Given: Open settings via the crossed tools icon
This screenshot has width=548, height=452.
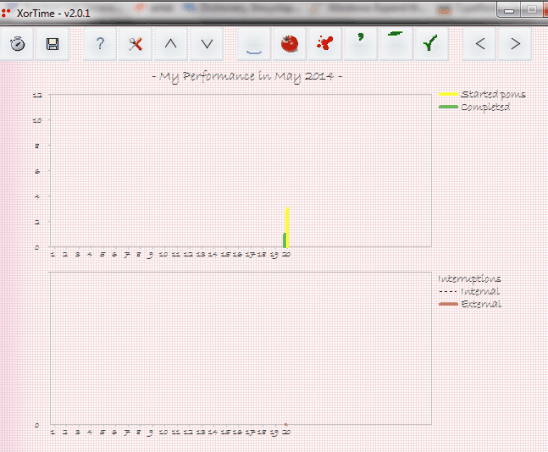Looking at the screenshot, I should [x=135, y=44].
